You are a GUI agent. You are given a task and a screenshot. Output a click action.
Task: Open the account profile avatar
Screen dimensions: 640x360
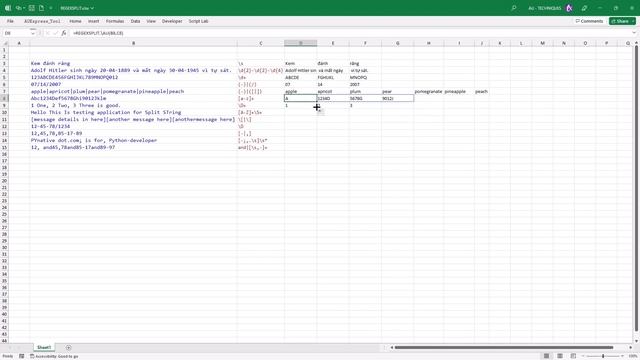point(569,8)
